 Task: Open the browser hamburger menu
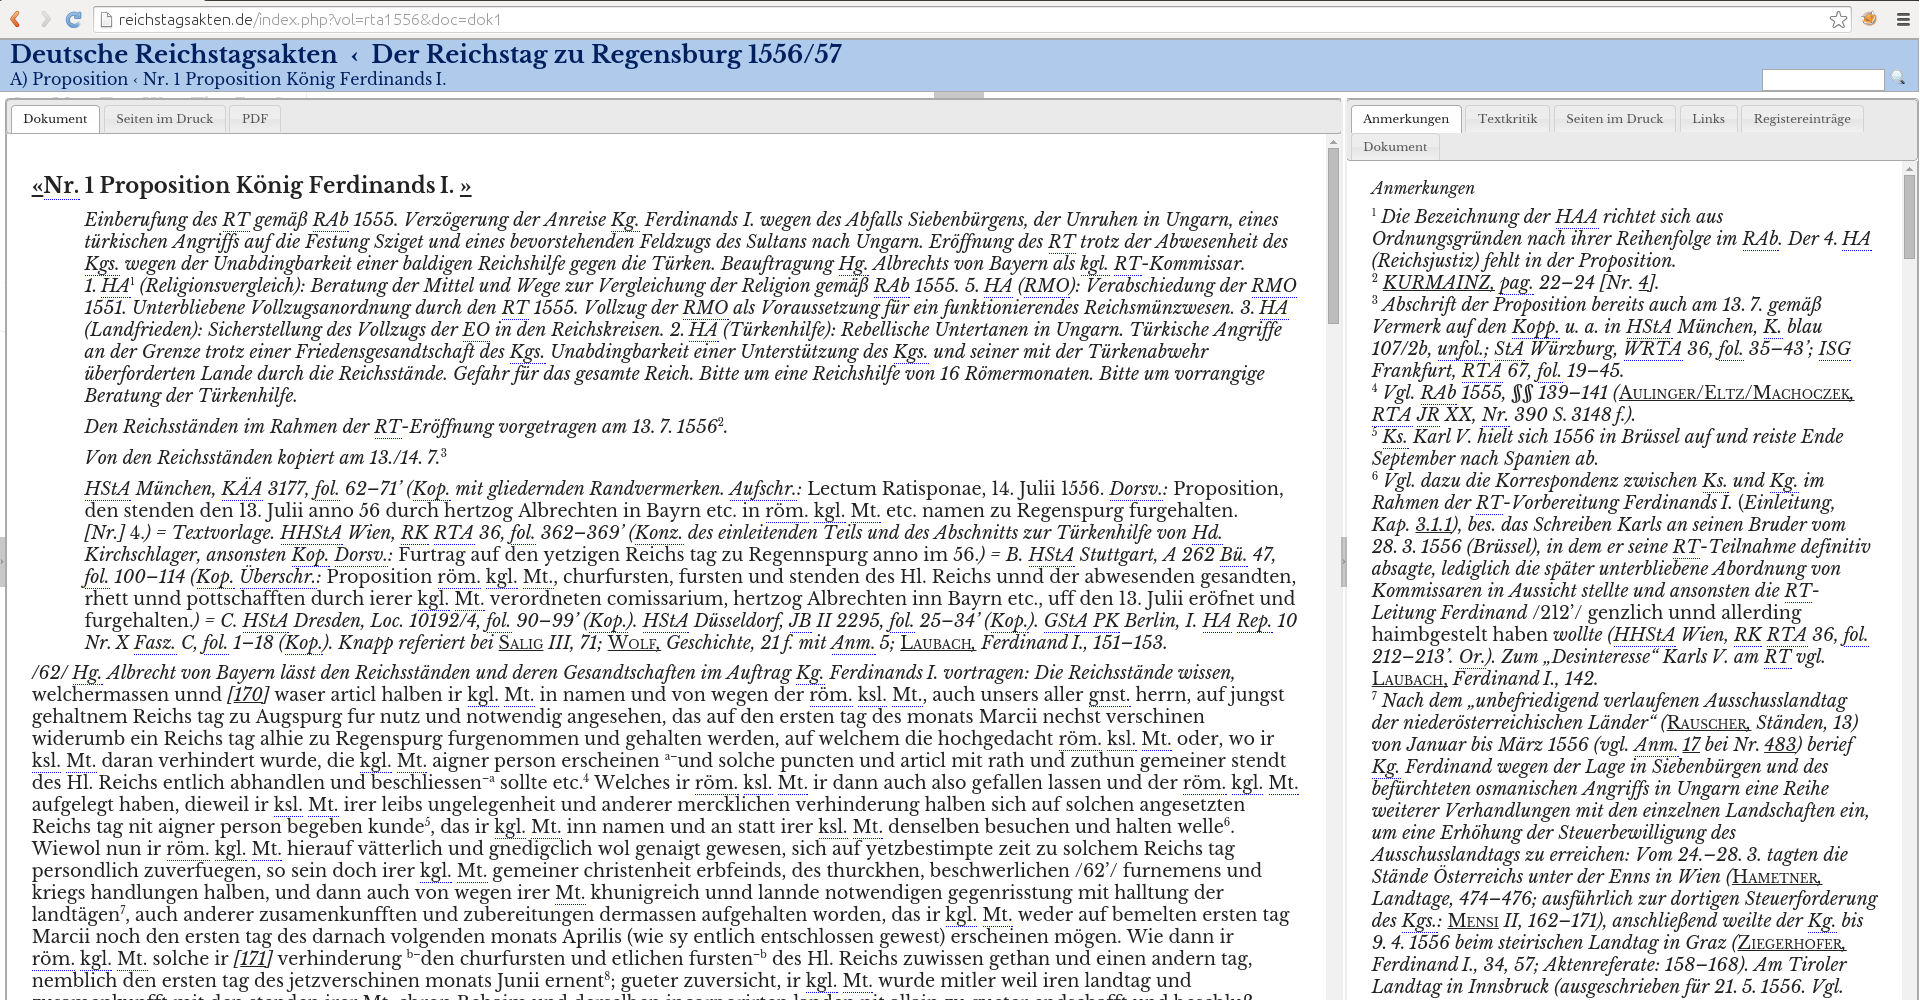1903,19
